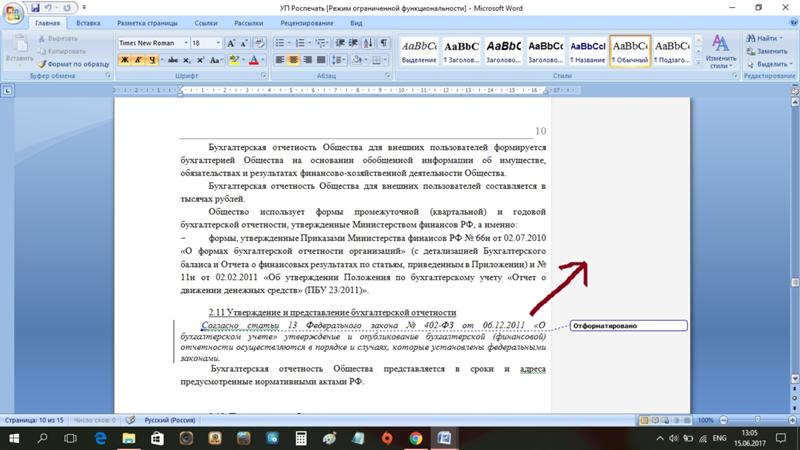
Task: Toggle bold Ж formatting
Action: pos(124,60)
